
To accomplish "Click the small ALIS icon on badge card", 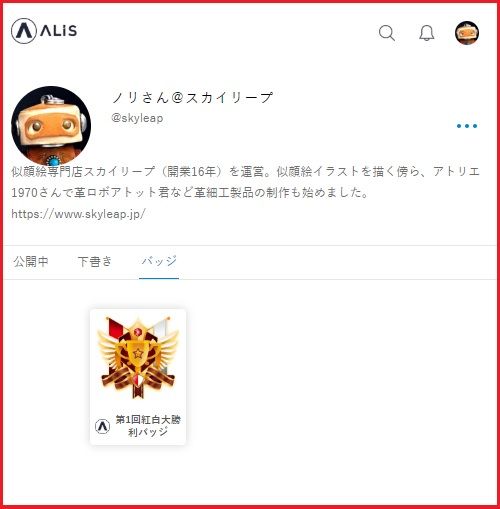I will point(102,426).
